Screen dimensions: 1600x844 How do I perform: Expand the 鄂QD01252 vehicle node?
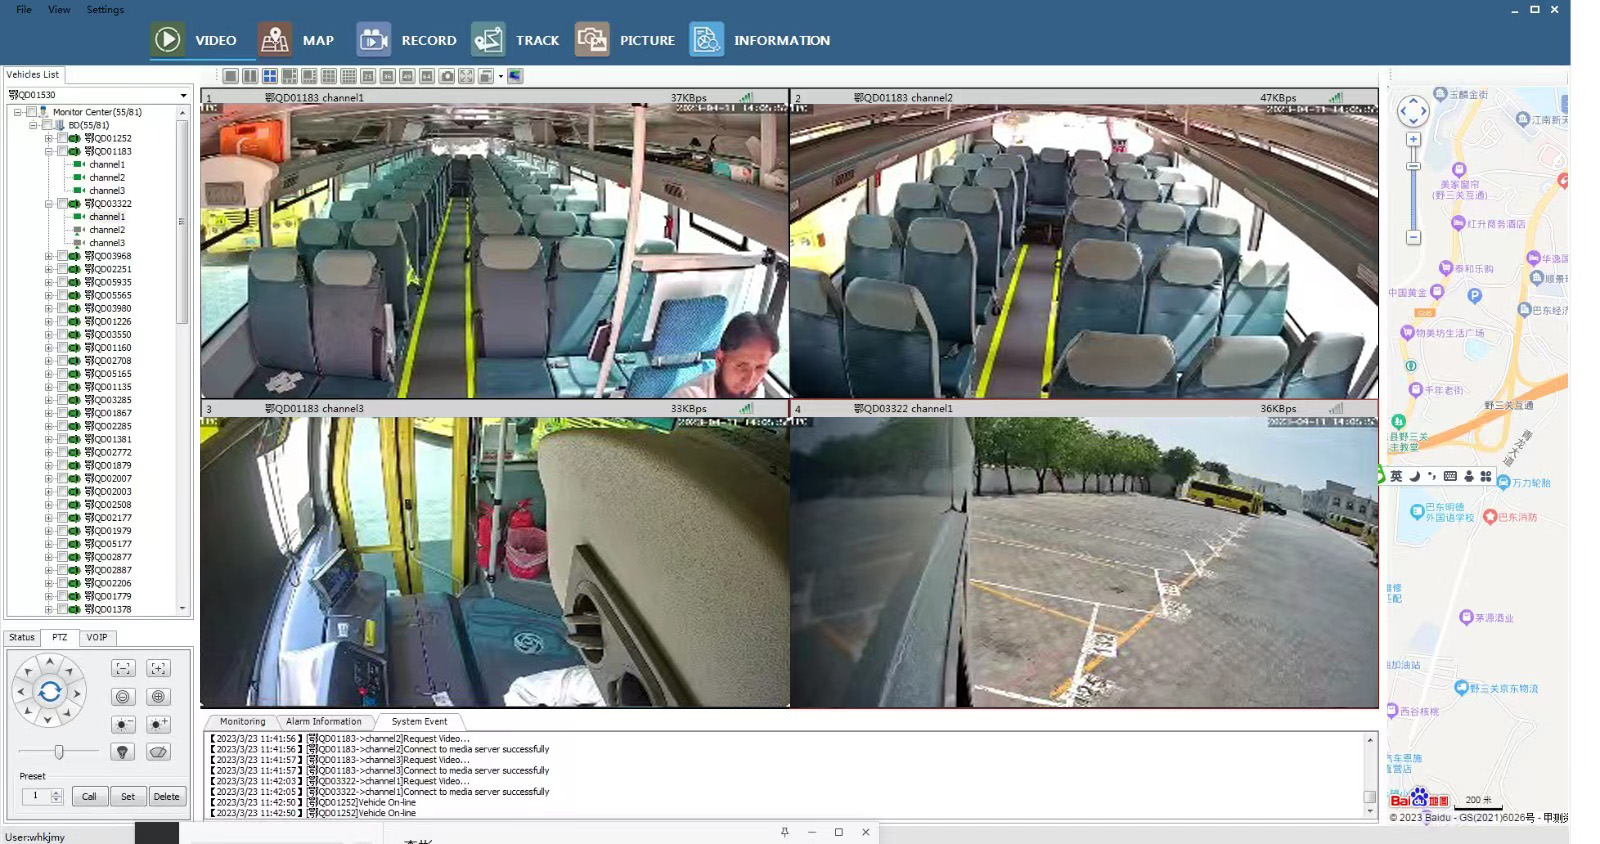(48, 139)
